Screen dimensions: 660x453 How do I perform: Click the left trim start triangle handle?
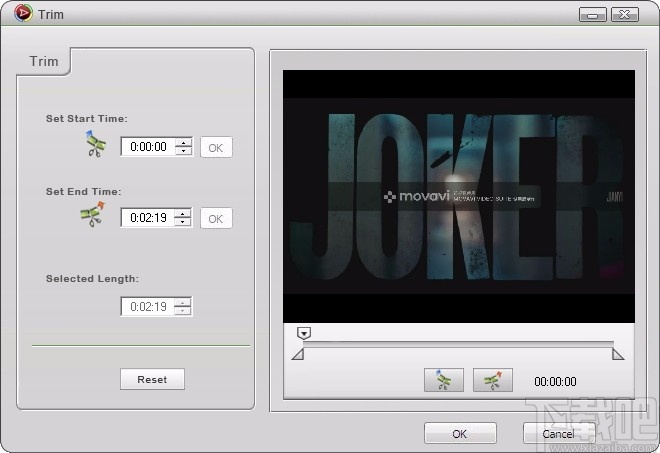point(298,354)
